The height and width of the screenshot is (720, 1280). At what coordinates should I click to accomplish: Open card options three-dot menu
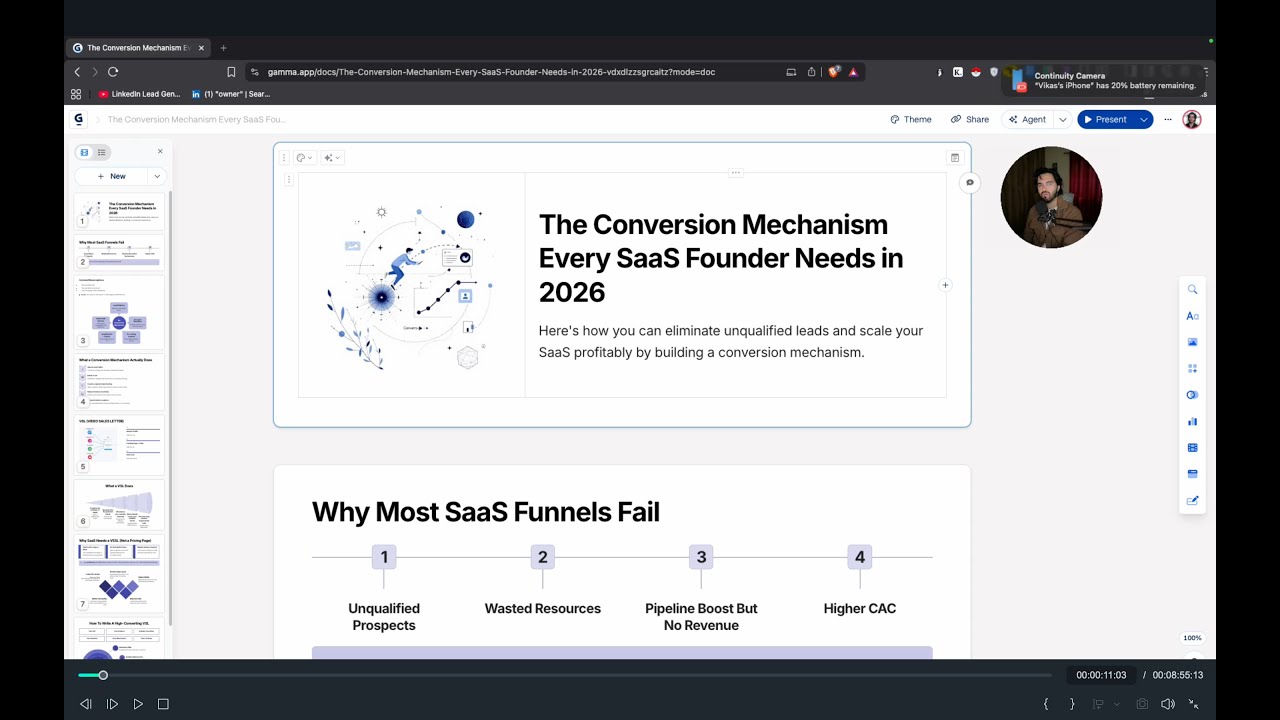coord(284,157)
